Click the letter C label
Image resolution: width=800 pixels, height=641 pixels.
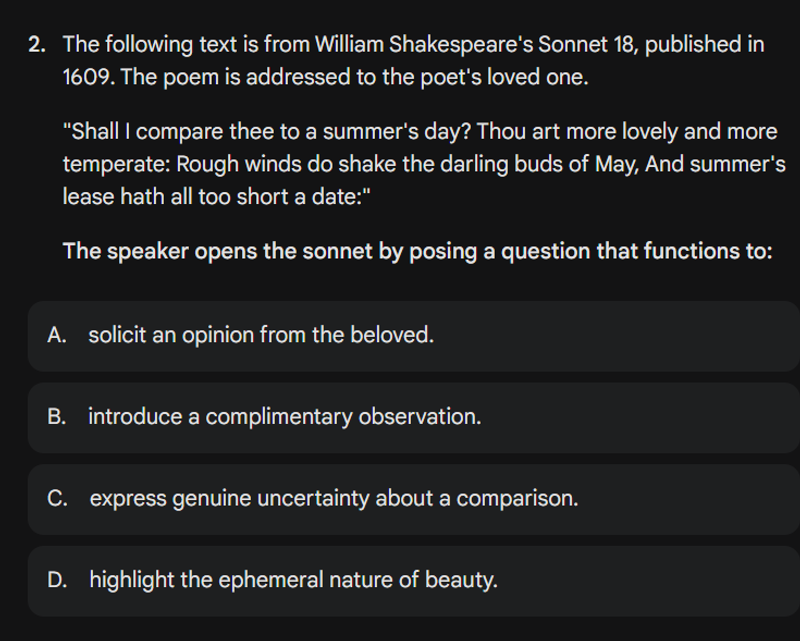[x=55, y=498]
